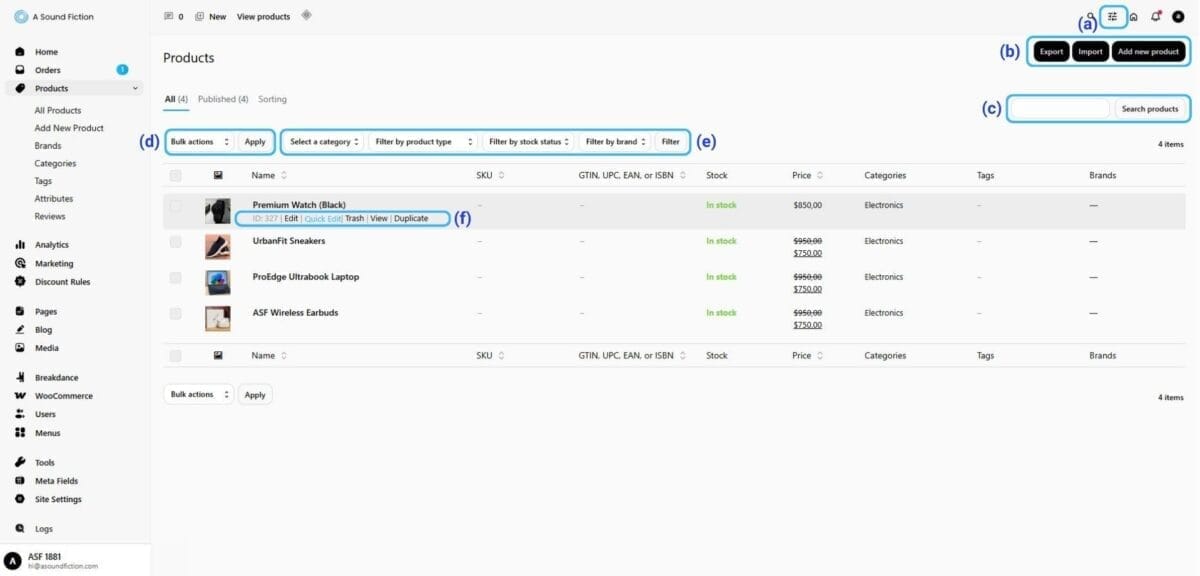Open the comments bubble icon in top bar
Viewport: 1200px width, 576px height.
pos(167,17)
